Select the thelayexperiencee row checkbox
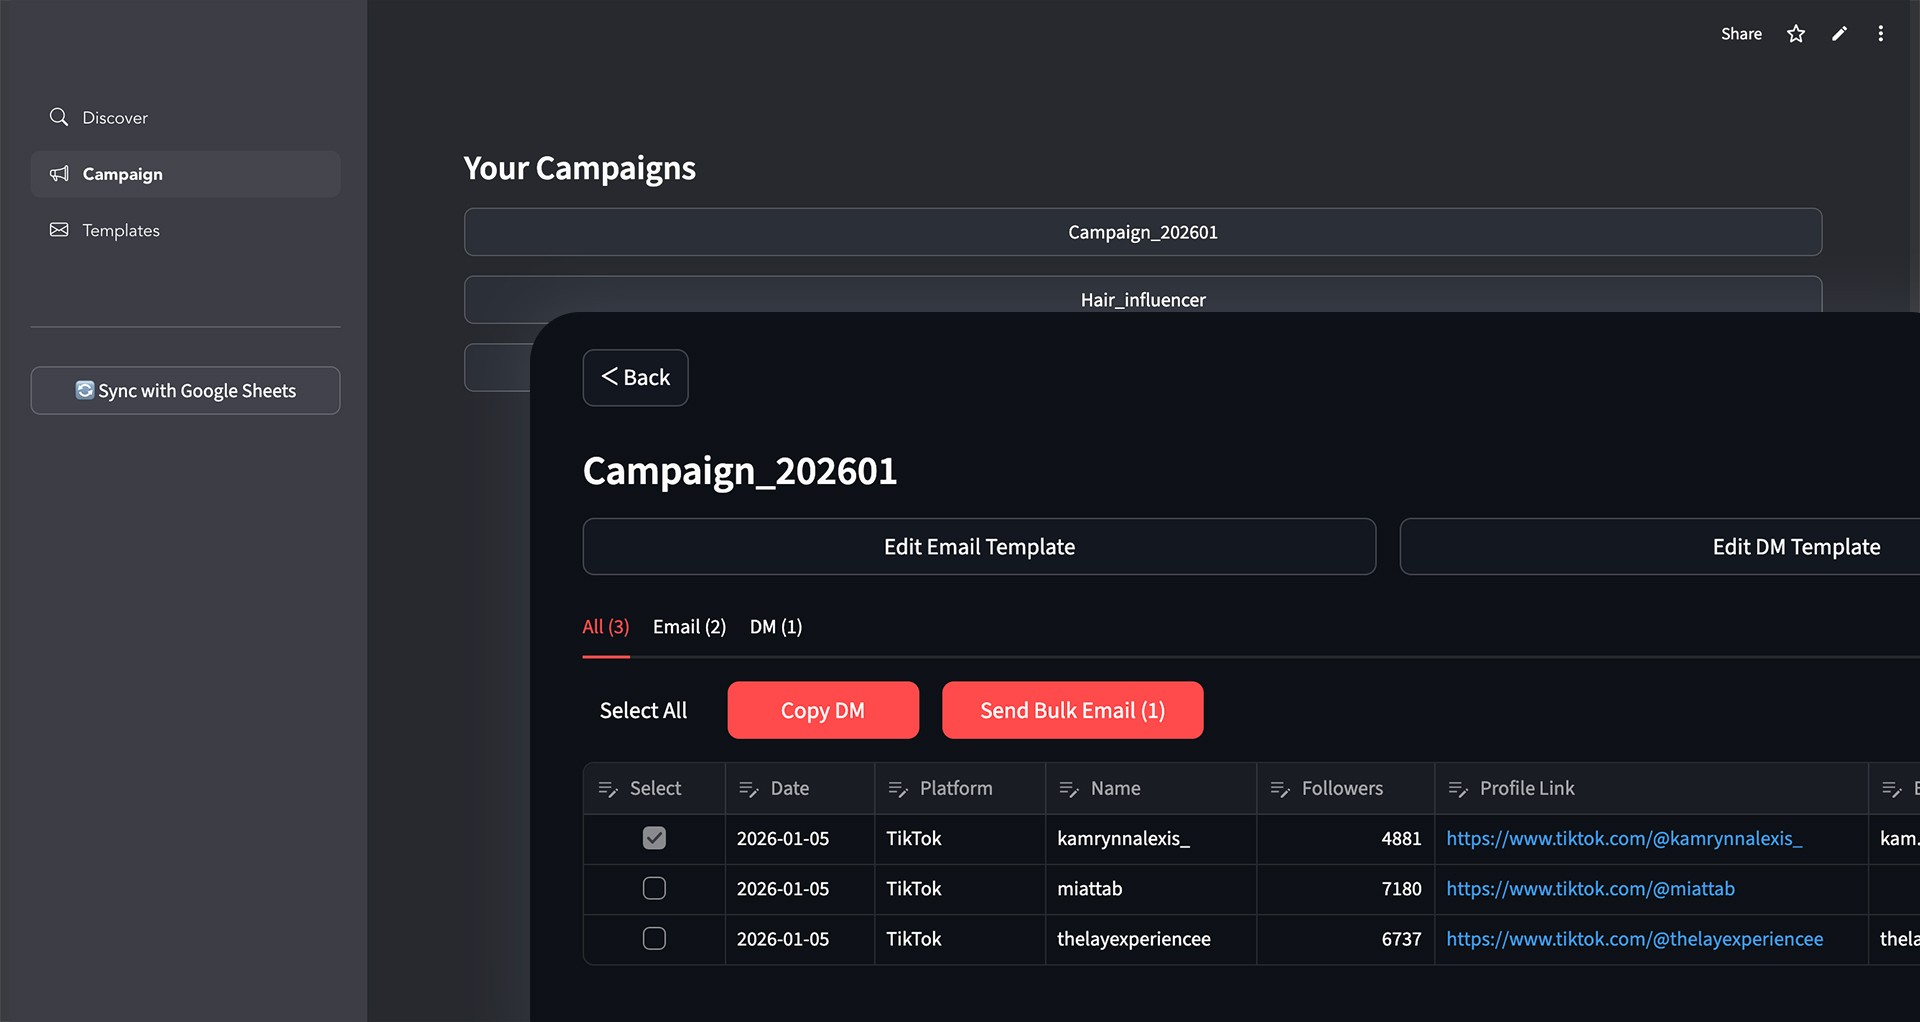The width and height of the screenshot is (1920, 1022). click(x=654, y=938)
